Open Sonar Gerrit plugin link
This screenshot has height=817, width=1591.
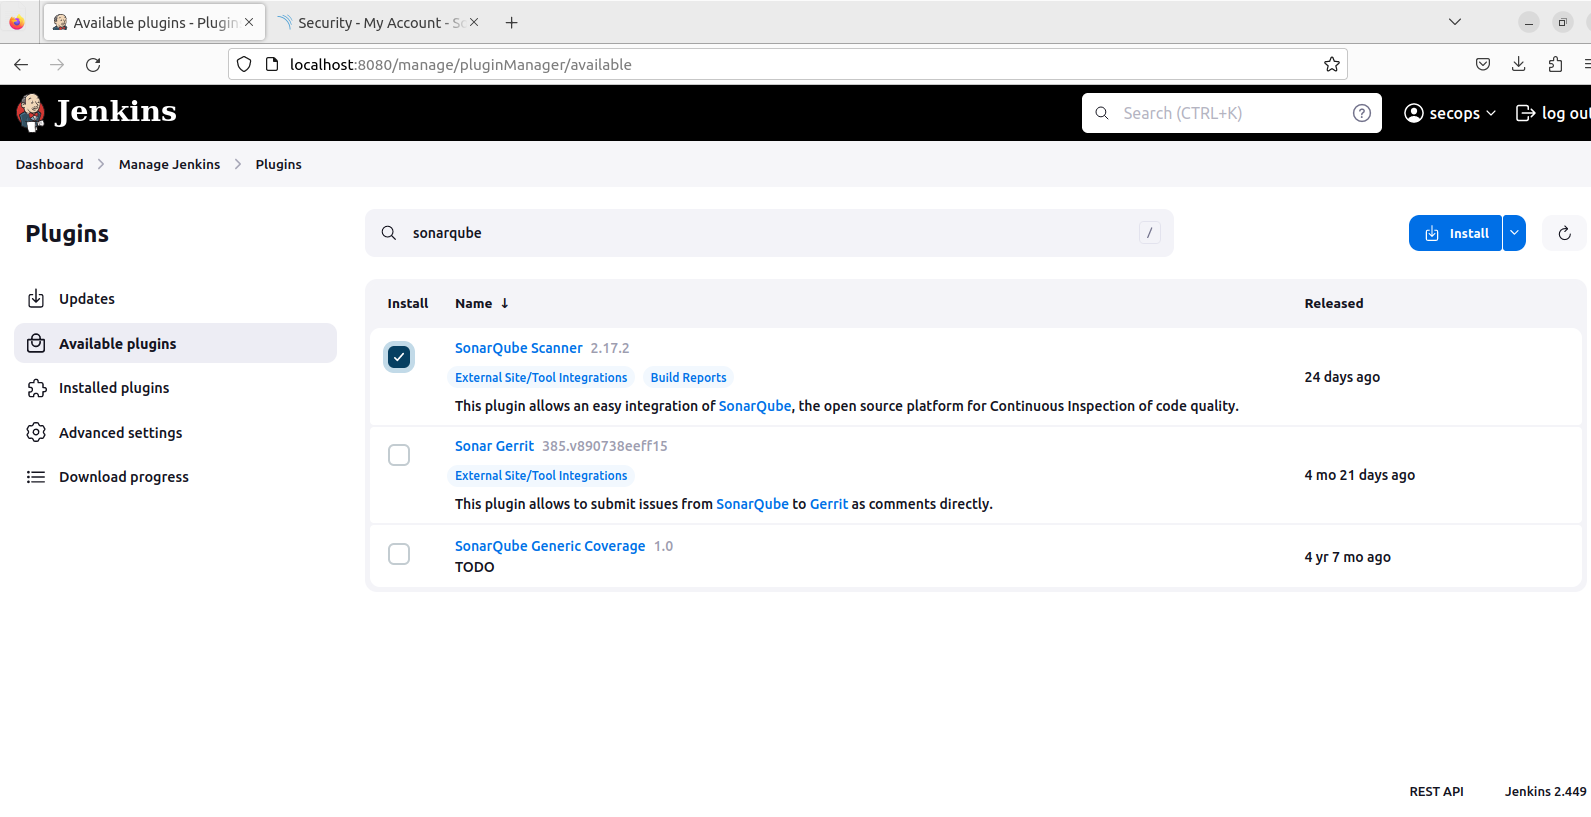click(x=494, y=446)
